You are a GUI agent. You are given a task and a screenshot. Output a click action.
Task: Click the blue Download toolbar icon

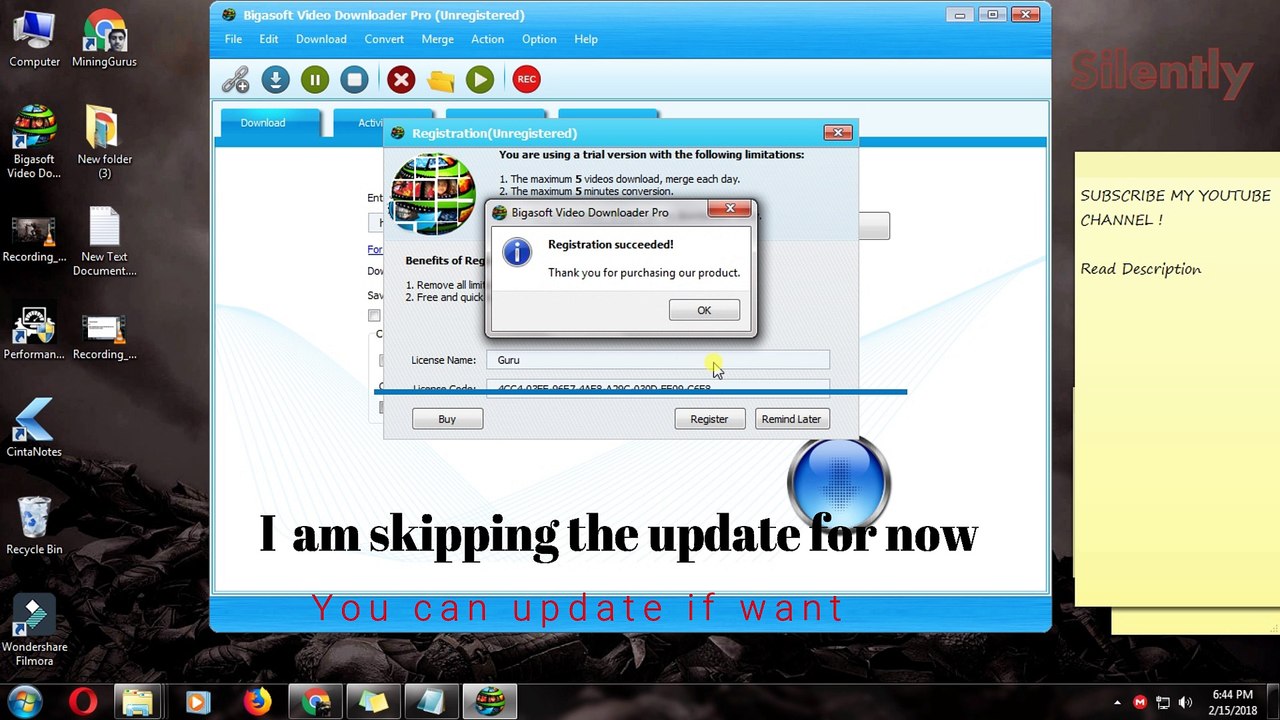tap(275, 79)
